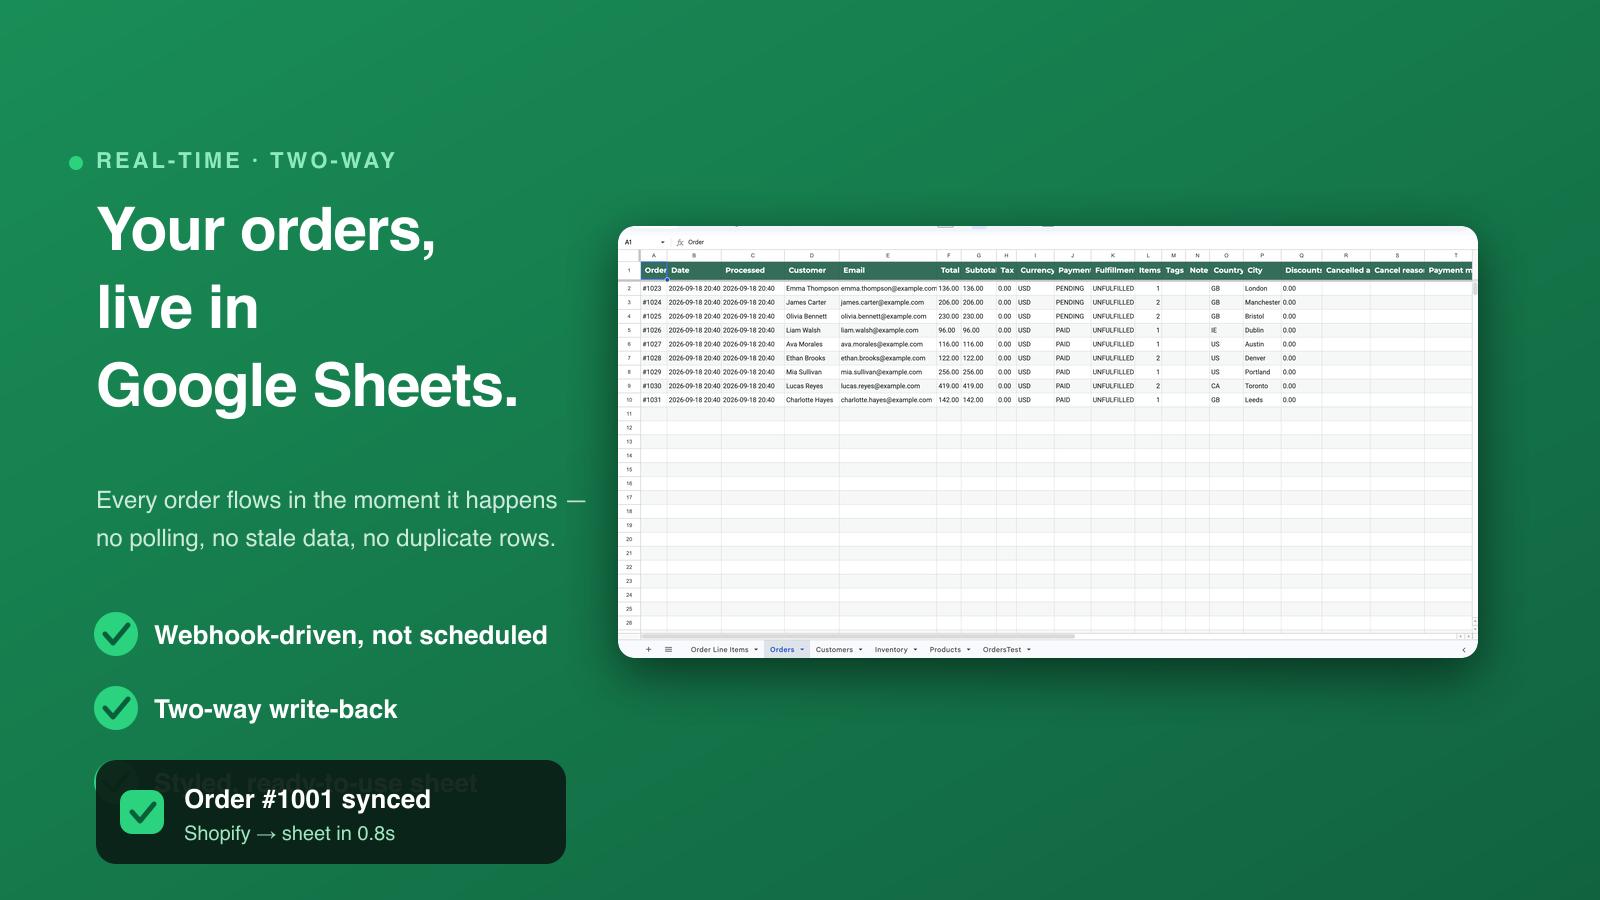Open the Inventory tab dropdown arrow
The height and width of the screenshot is (900, 1600).
pos(915,650)
